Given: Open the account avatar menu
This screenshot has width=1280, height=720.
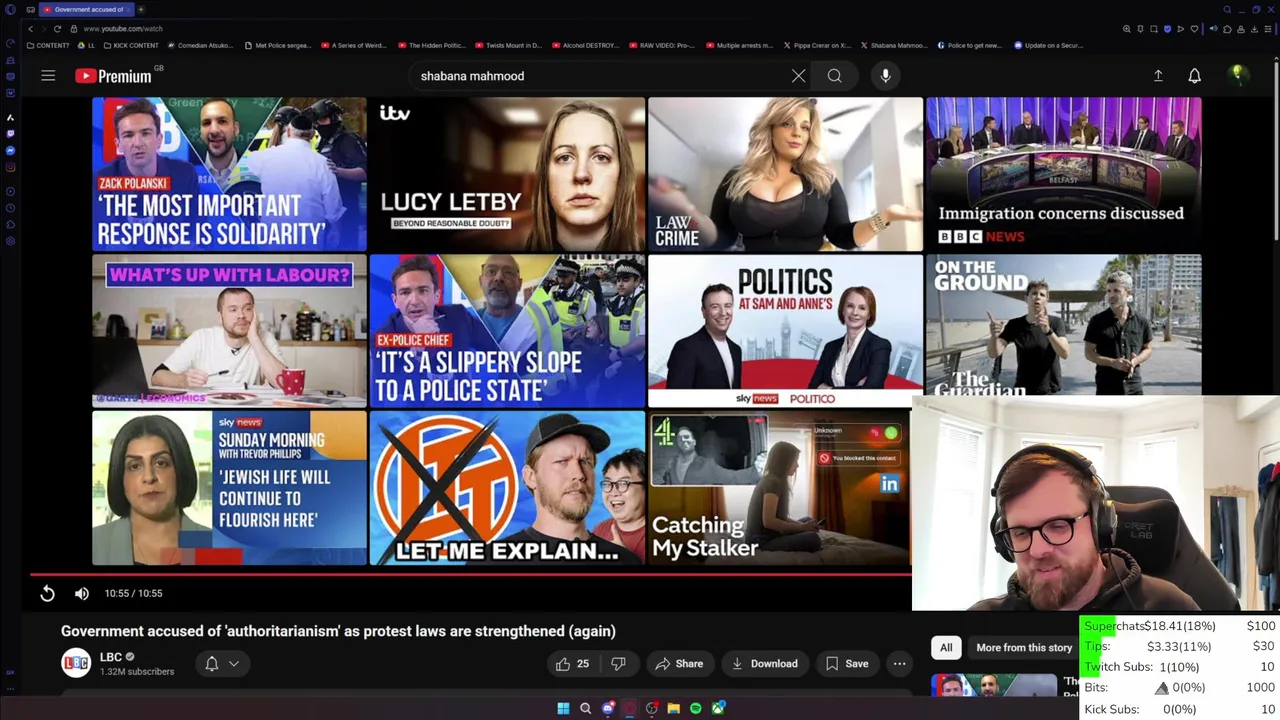Looking at the screenshot, I should (1237, 75).
